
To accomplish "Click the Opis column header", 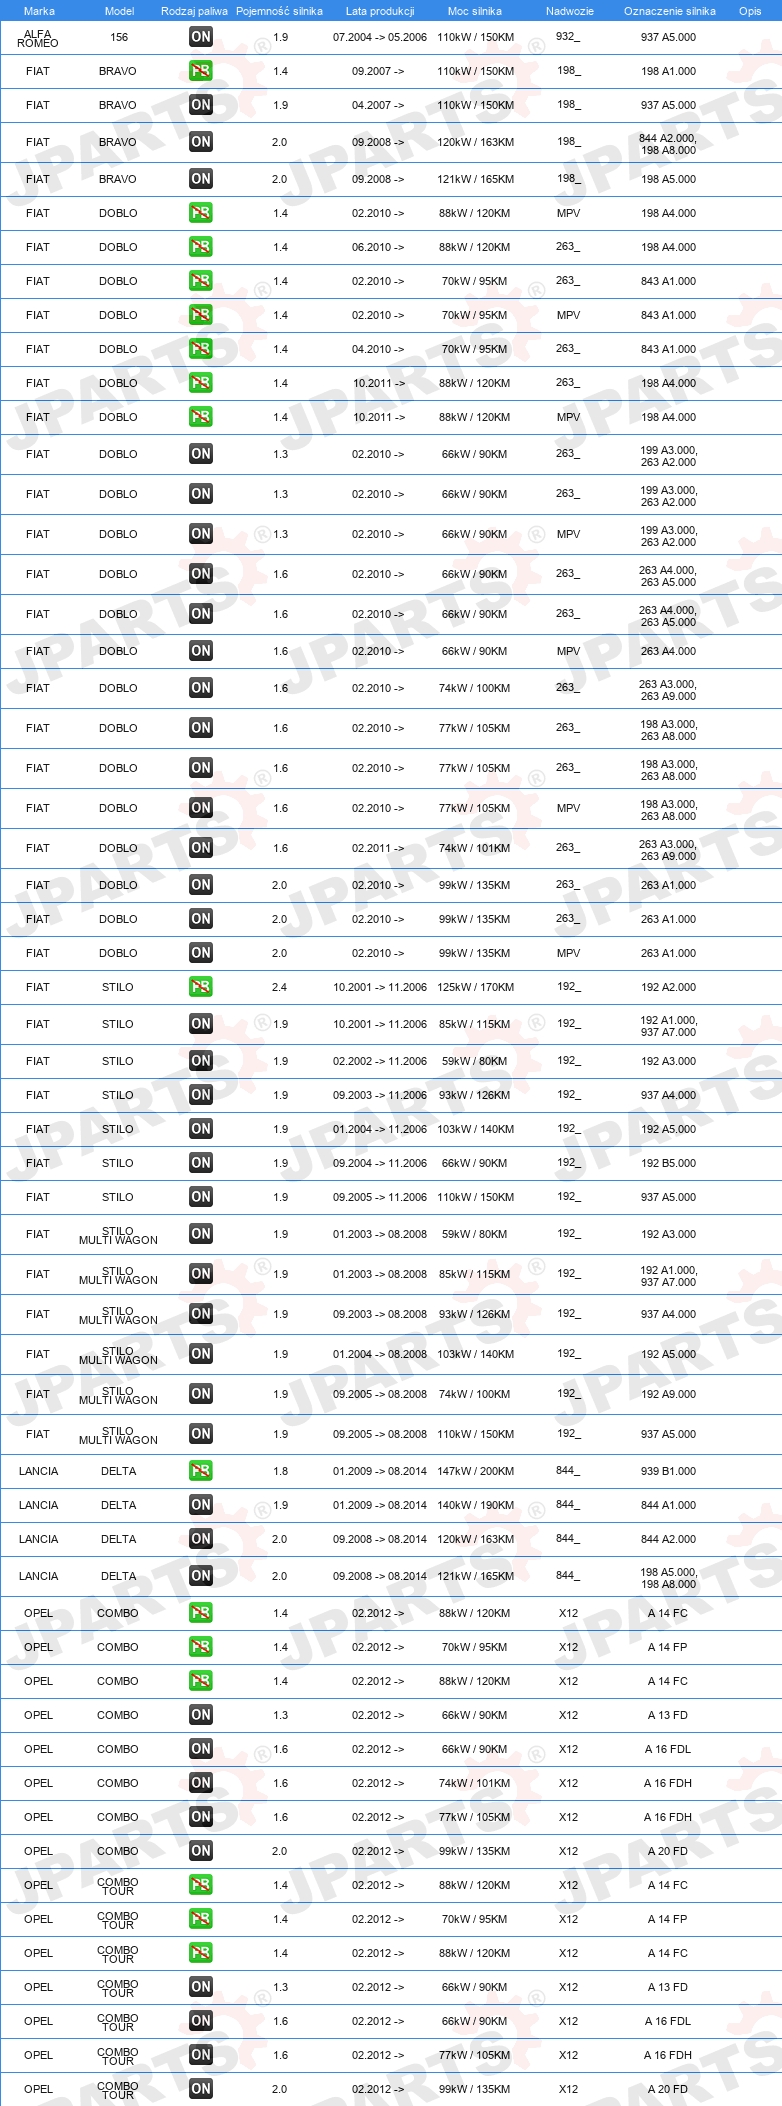I will click(x=750, y=11).
